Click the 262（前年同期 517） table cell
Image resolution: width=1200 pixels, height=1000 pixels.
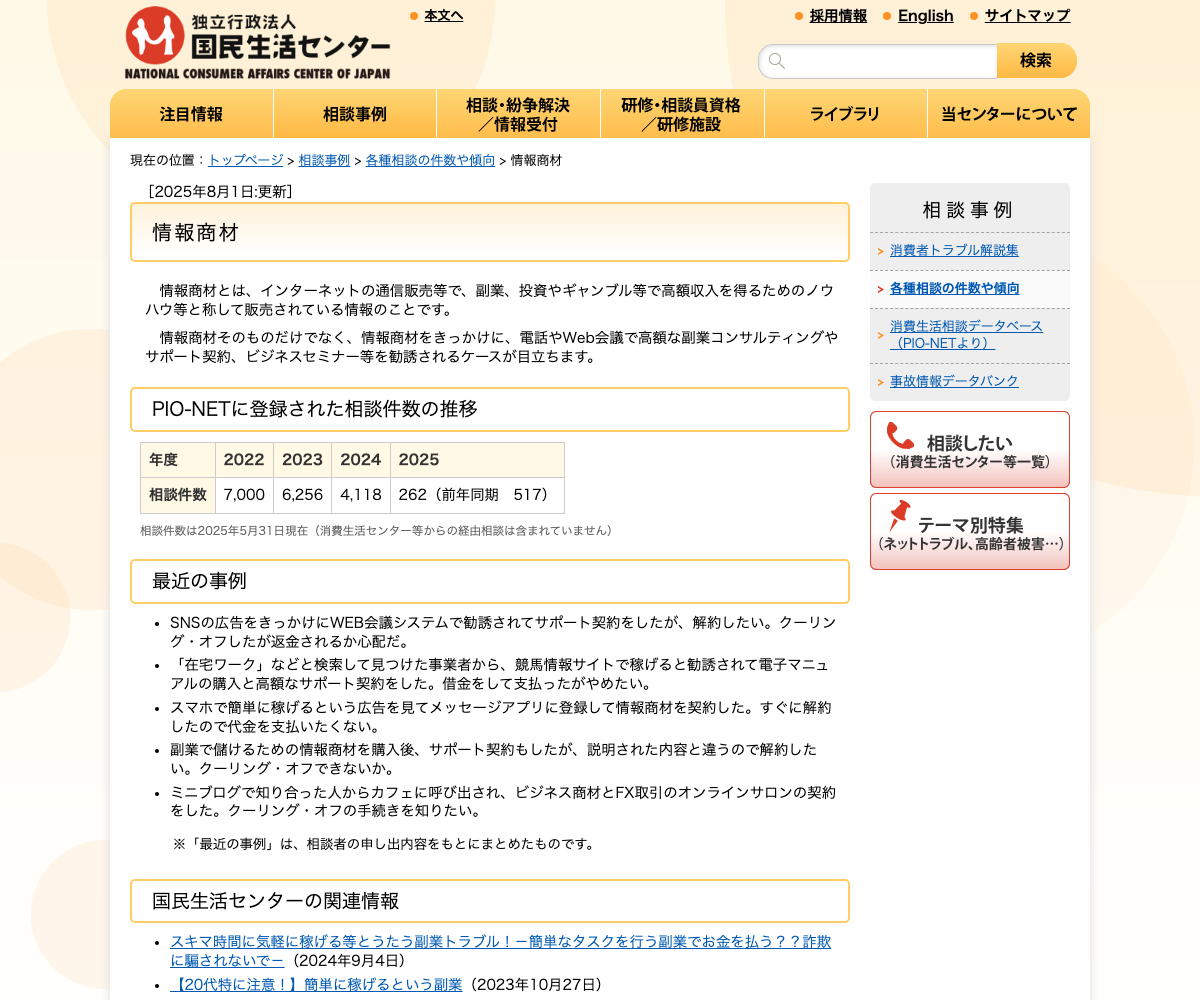(477, 495)
